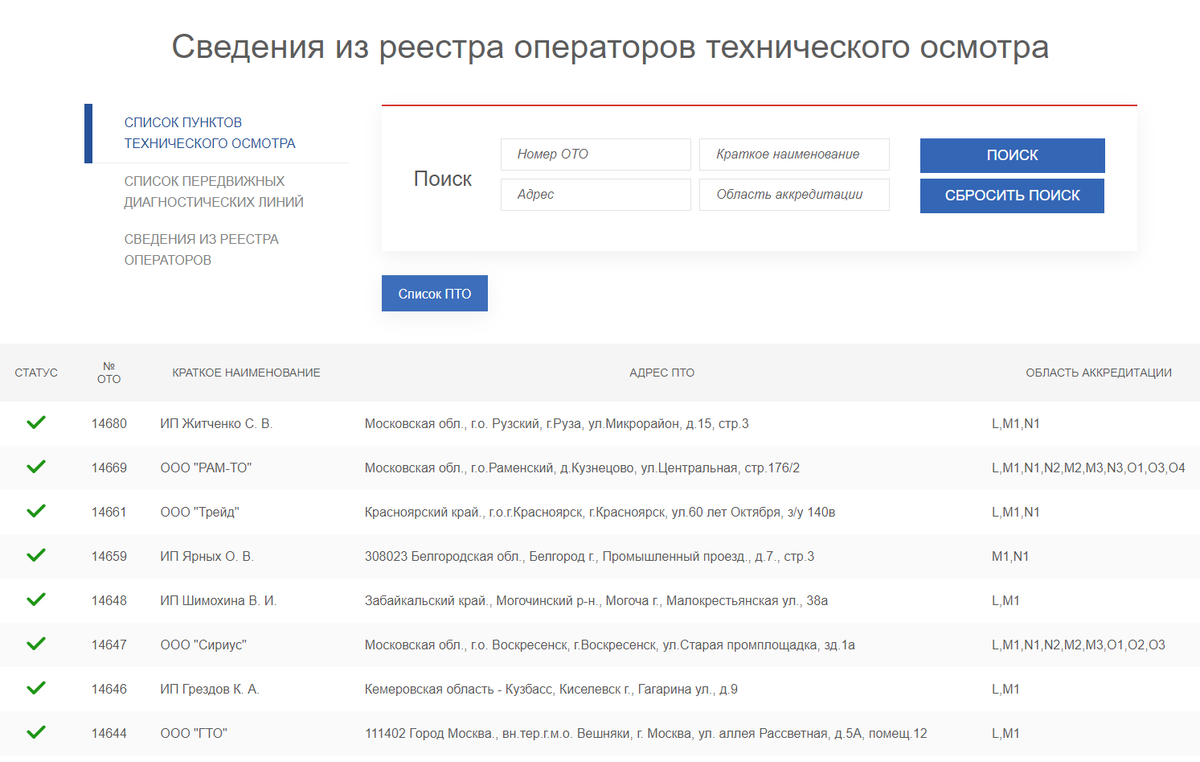The image size is (1200, 762).
Task: Select operator number 14669
Action: click(x=109, y=468)
